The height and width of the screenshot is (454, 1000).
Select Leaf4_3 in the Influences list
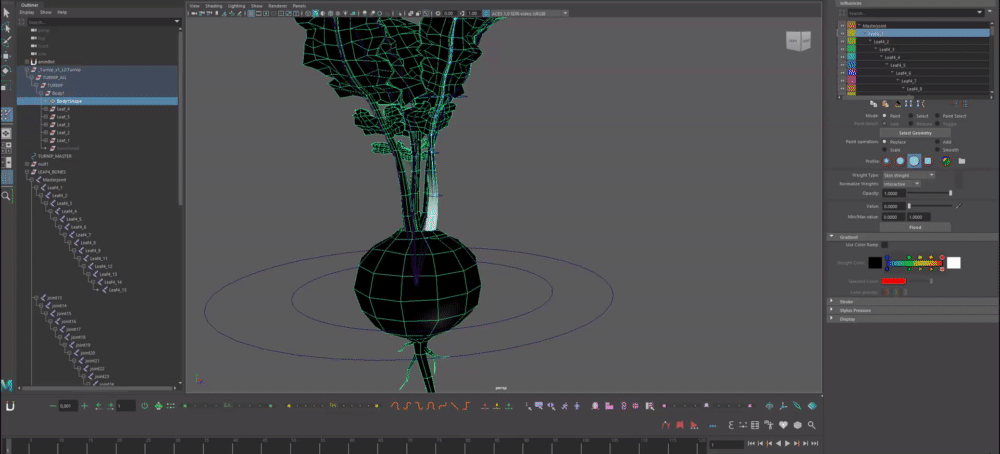tap(886, 49)
